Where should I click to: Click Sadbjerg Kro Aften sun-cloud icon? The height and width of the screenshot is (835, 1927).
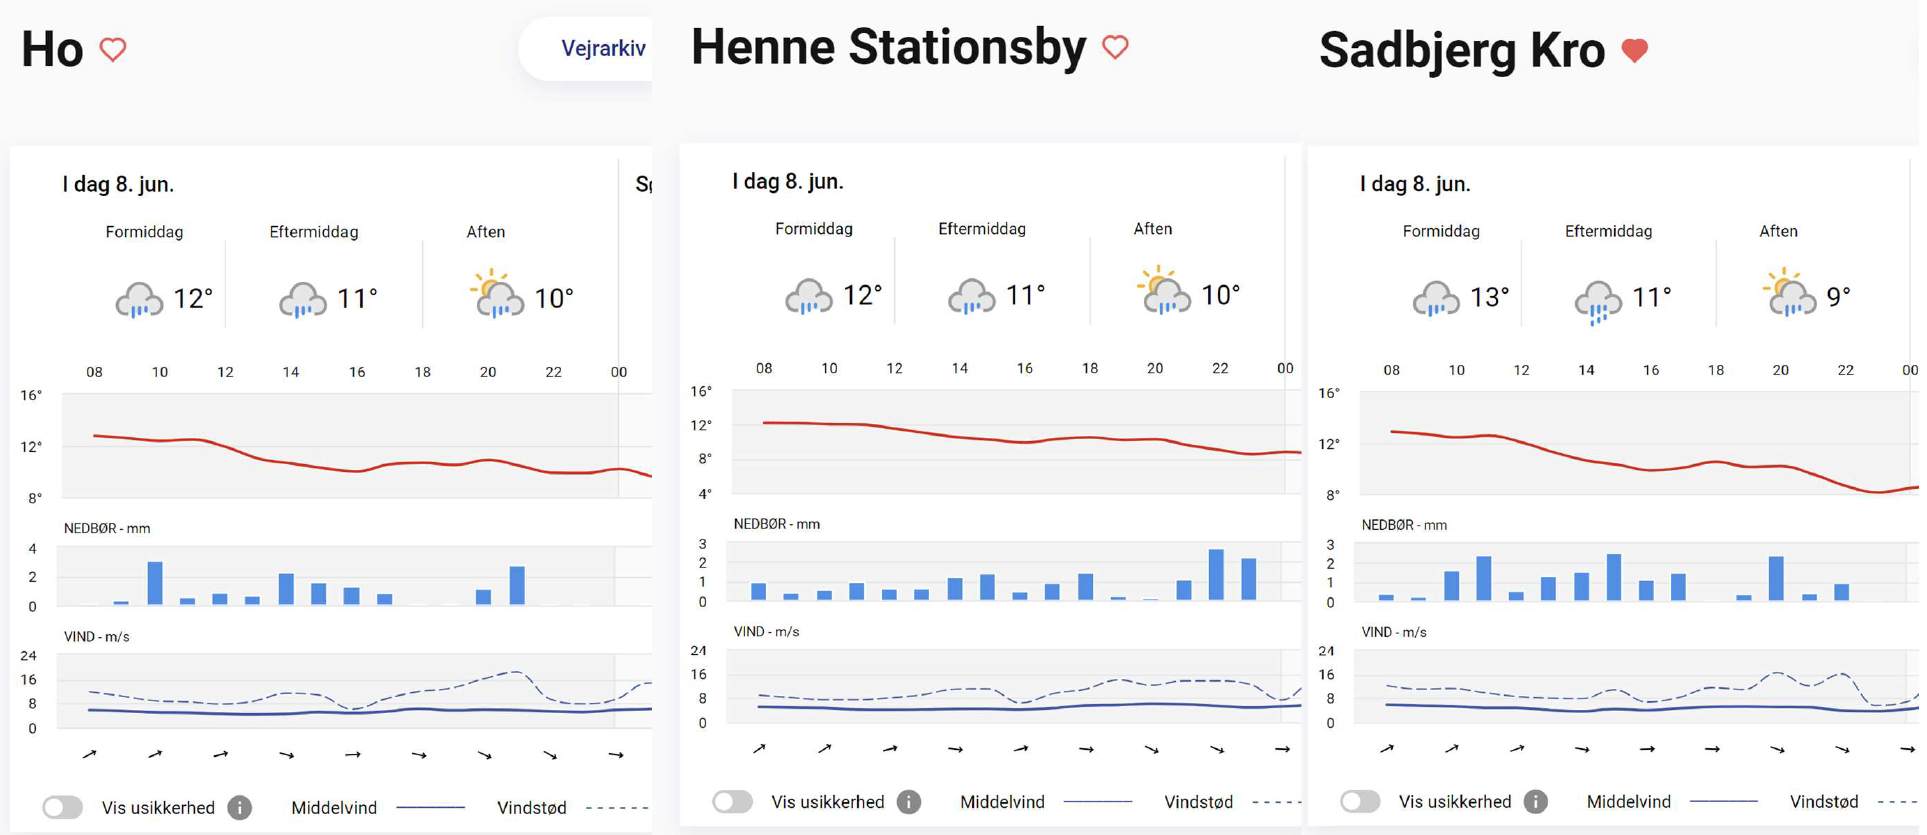(x=1789, y=294)
